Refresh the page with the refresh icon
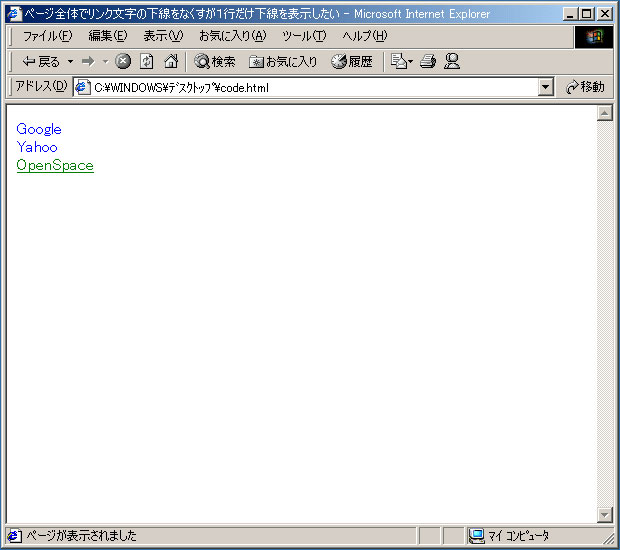 147,62
